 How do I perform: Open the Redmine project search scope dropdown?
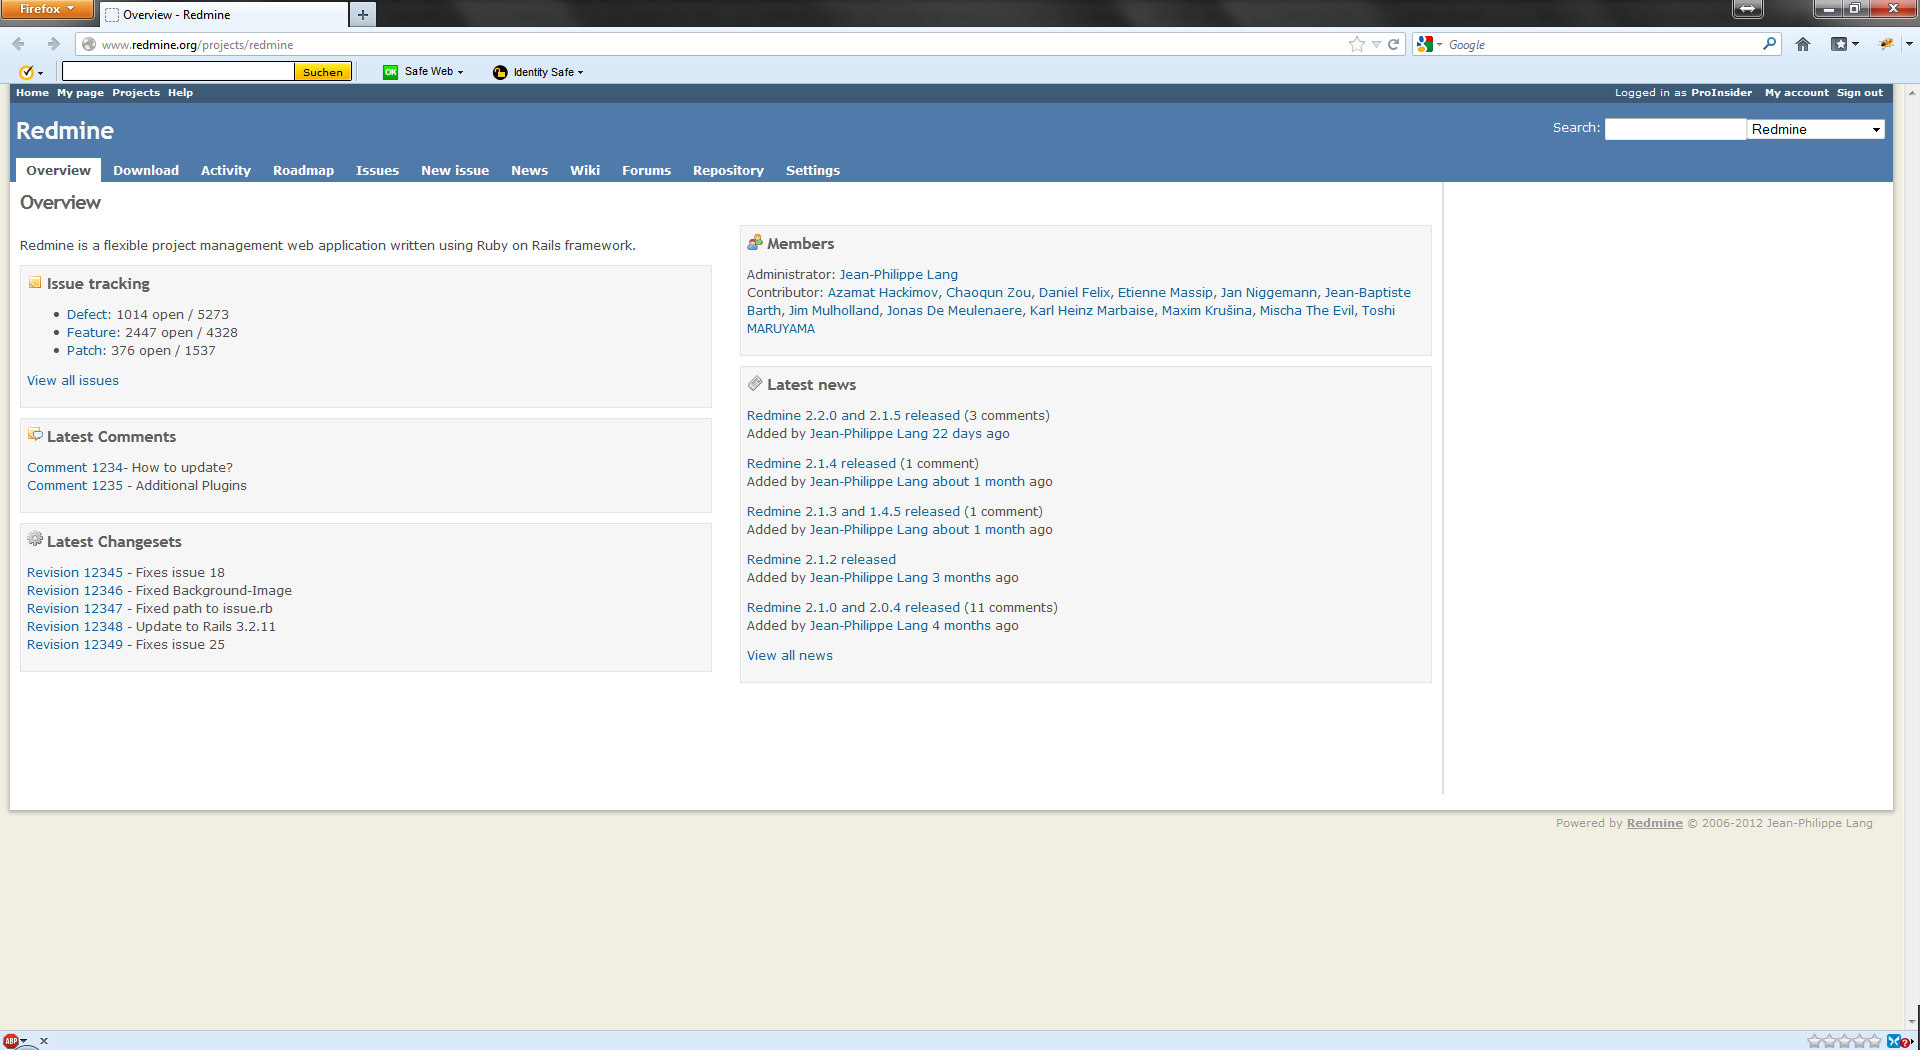[1815, 129]
